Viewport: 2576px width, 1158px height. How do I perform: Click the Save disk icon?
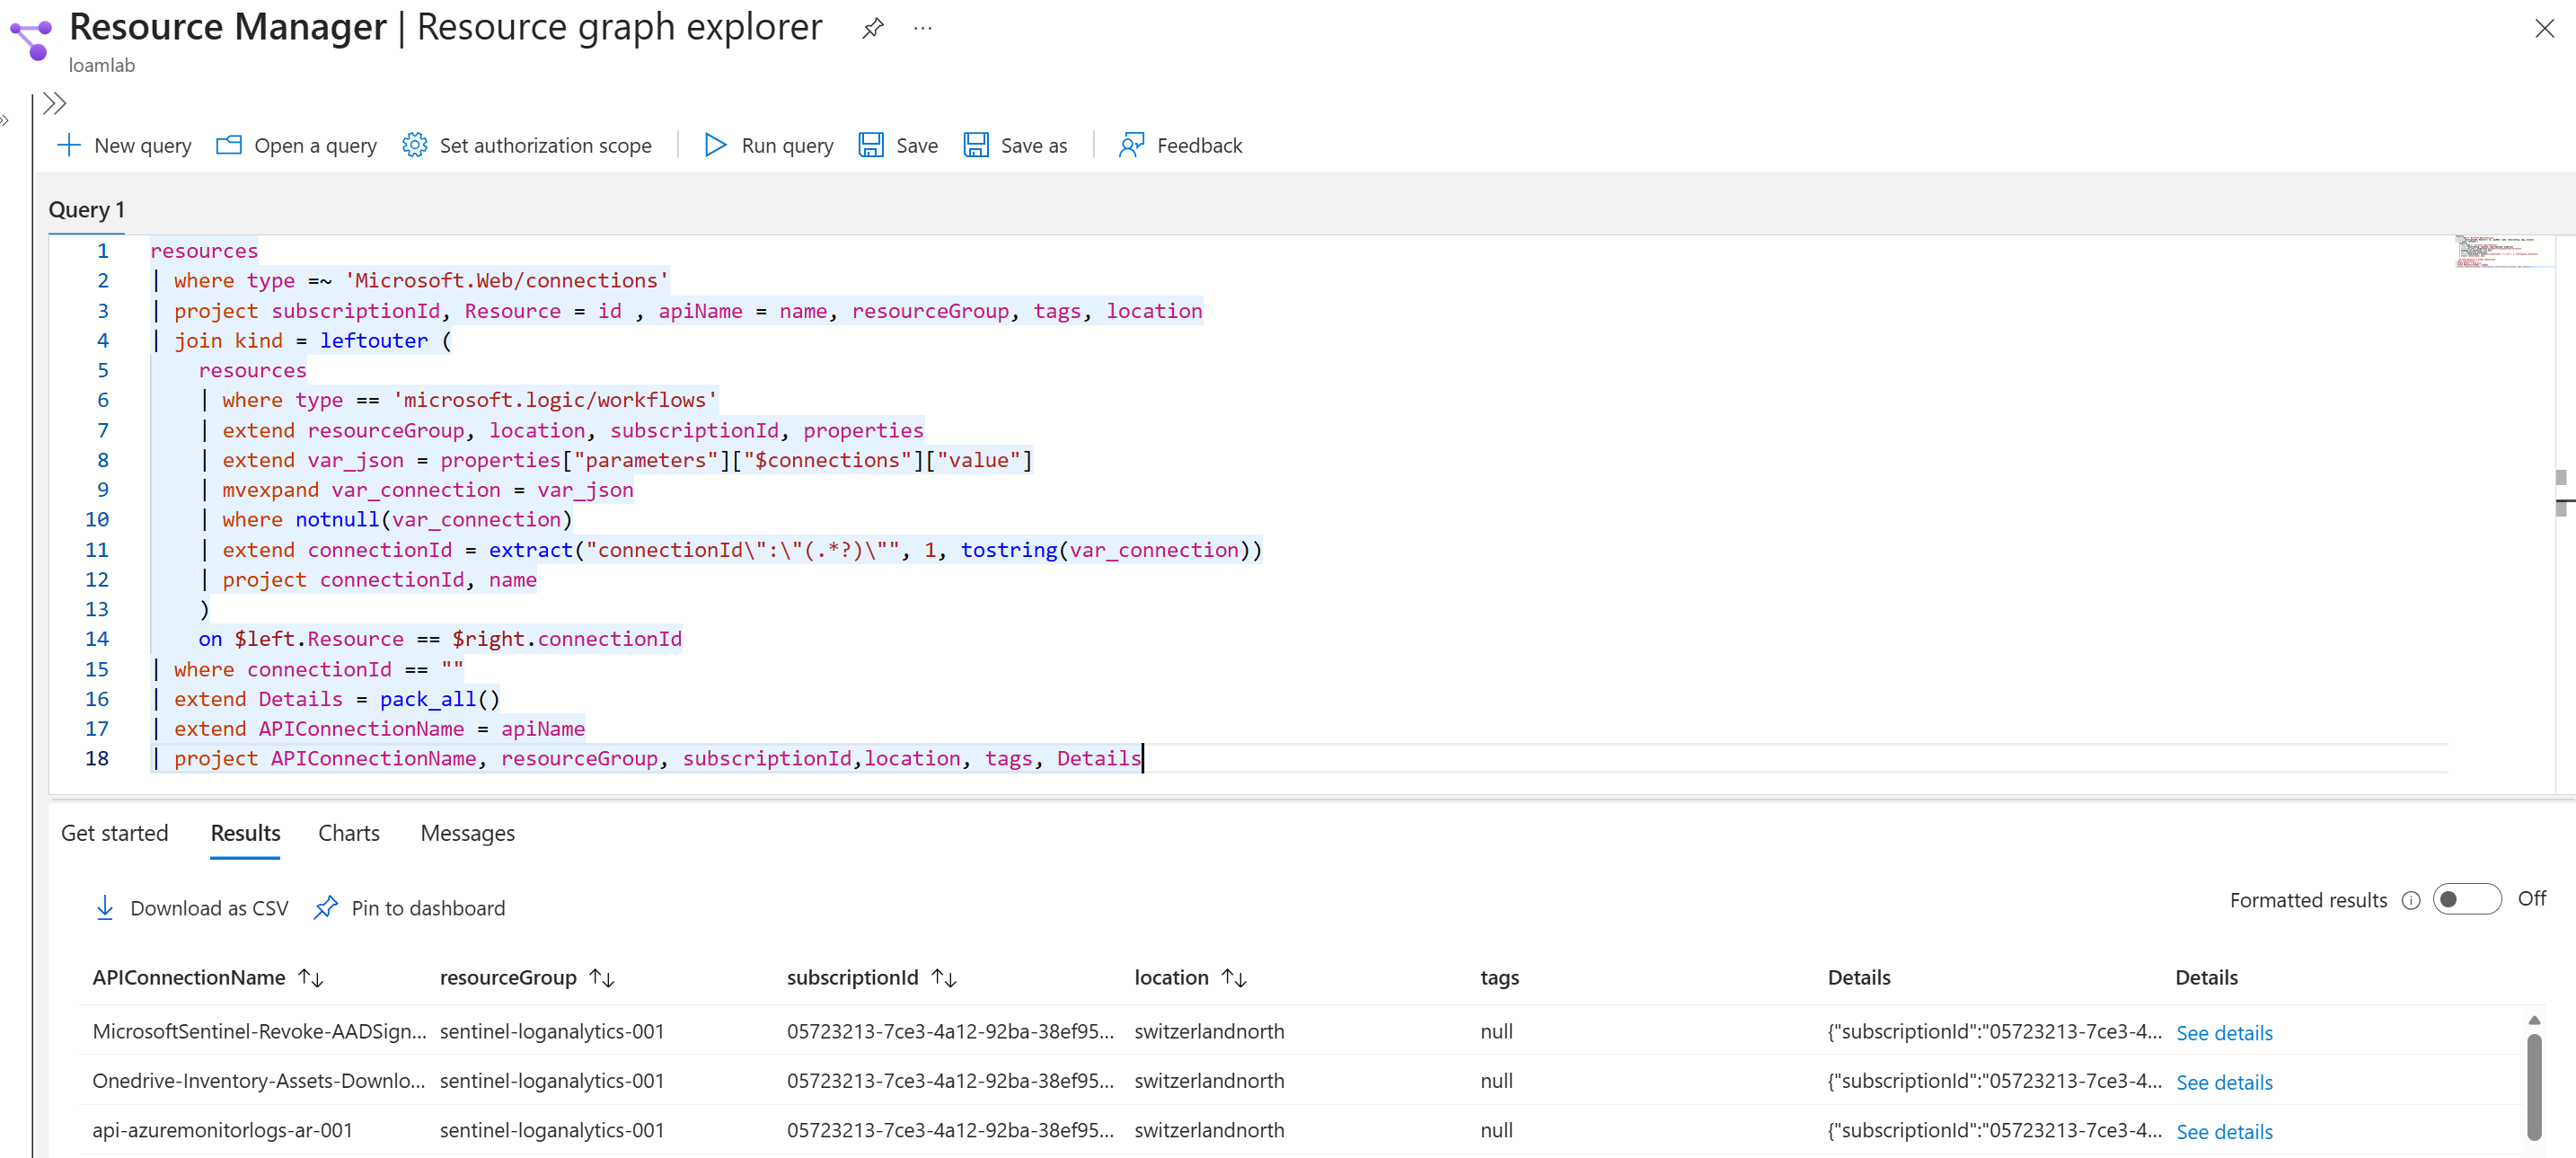coord(871,146)
